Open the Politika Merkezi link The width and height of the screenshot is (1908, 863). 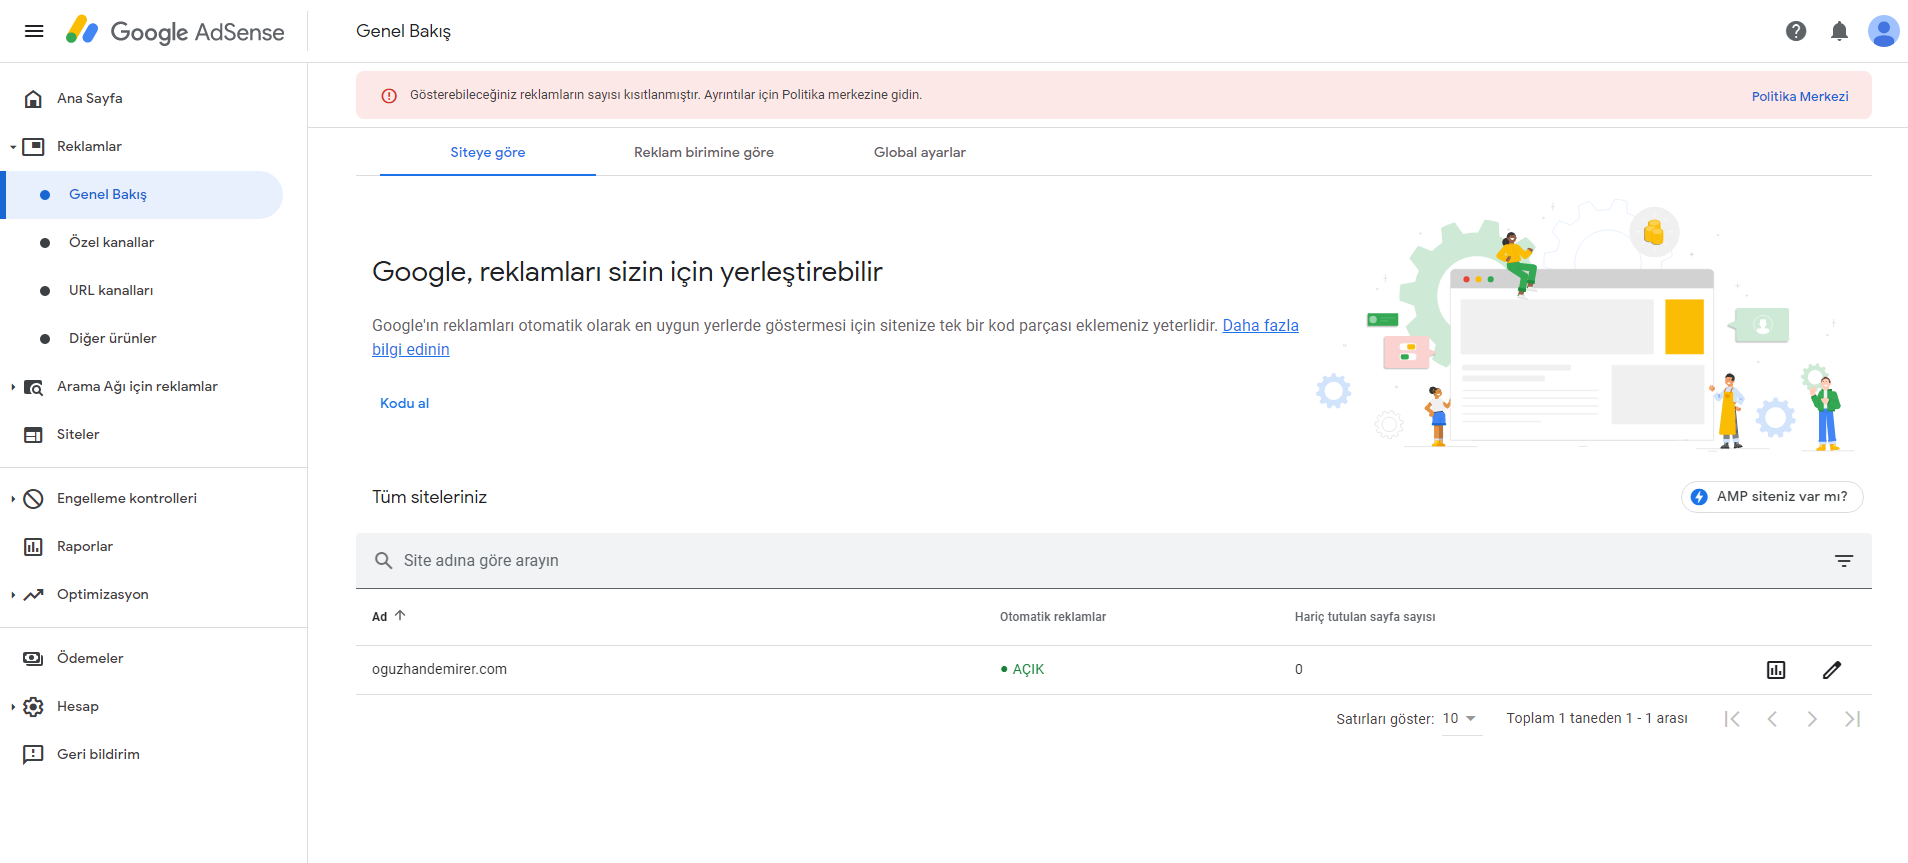pos(1800,96)
